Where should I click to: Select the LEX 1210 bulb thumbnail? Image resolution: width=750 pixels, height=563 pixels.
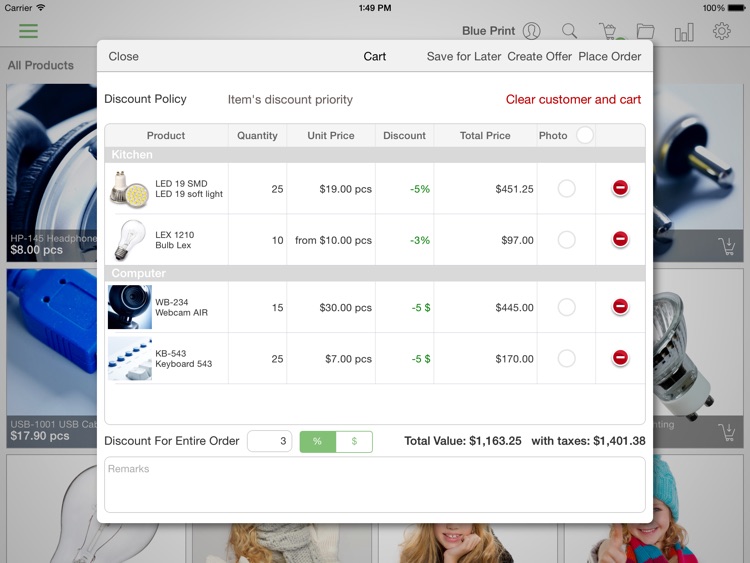point(130,240)
